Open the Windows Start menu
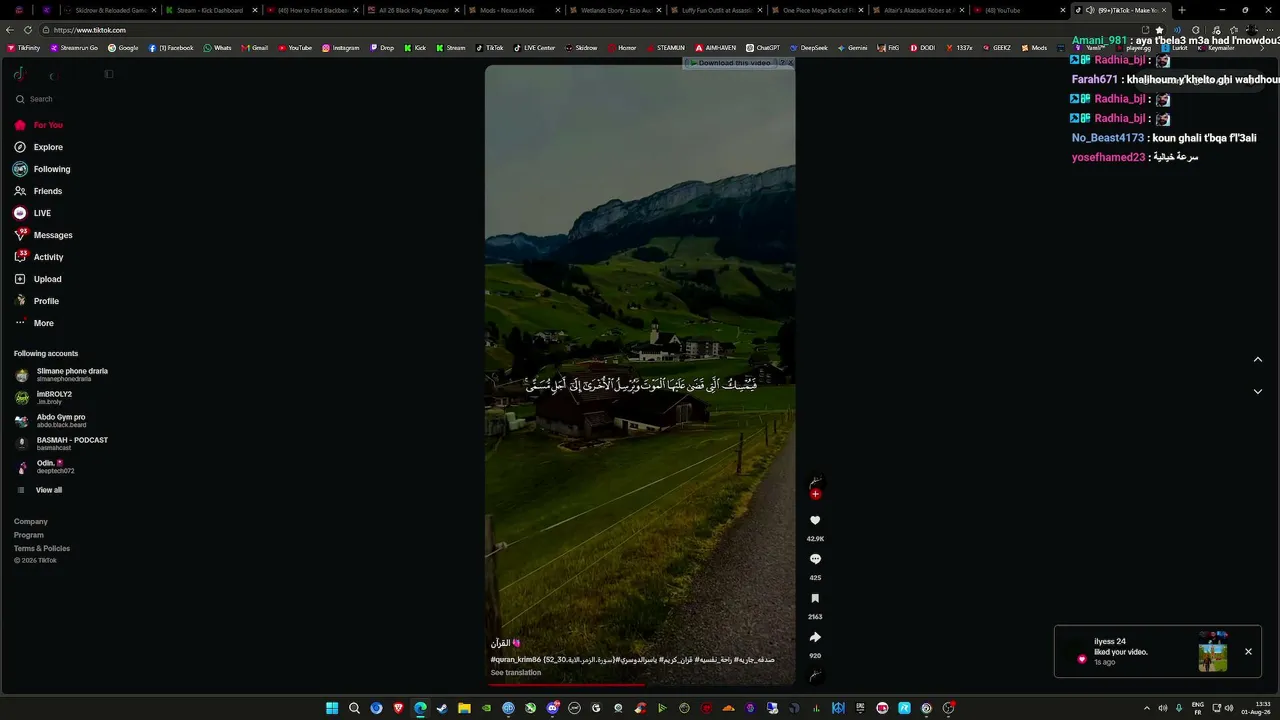The image size is (1280, 720). click(332, 708)
